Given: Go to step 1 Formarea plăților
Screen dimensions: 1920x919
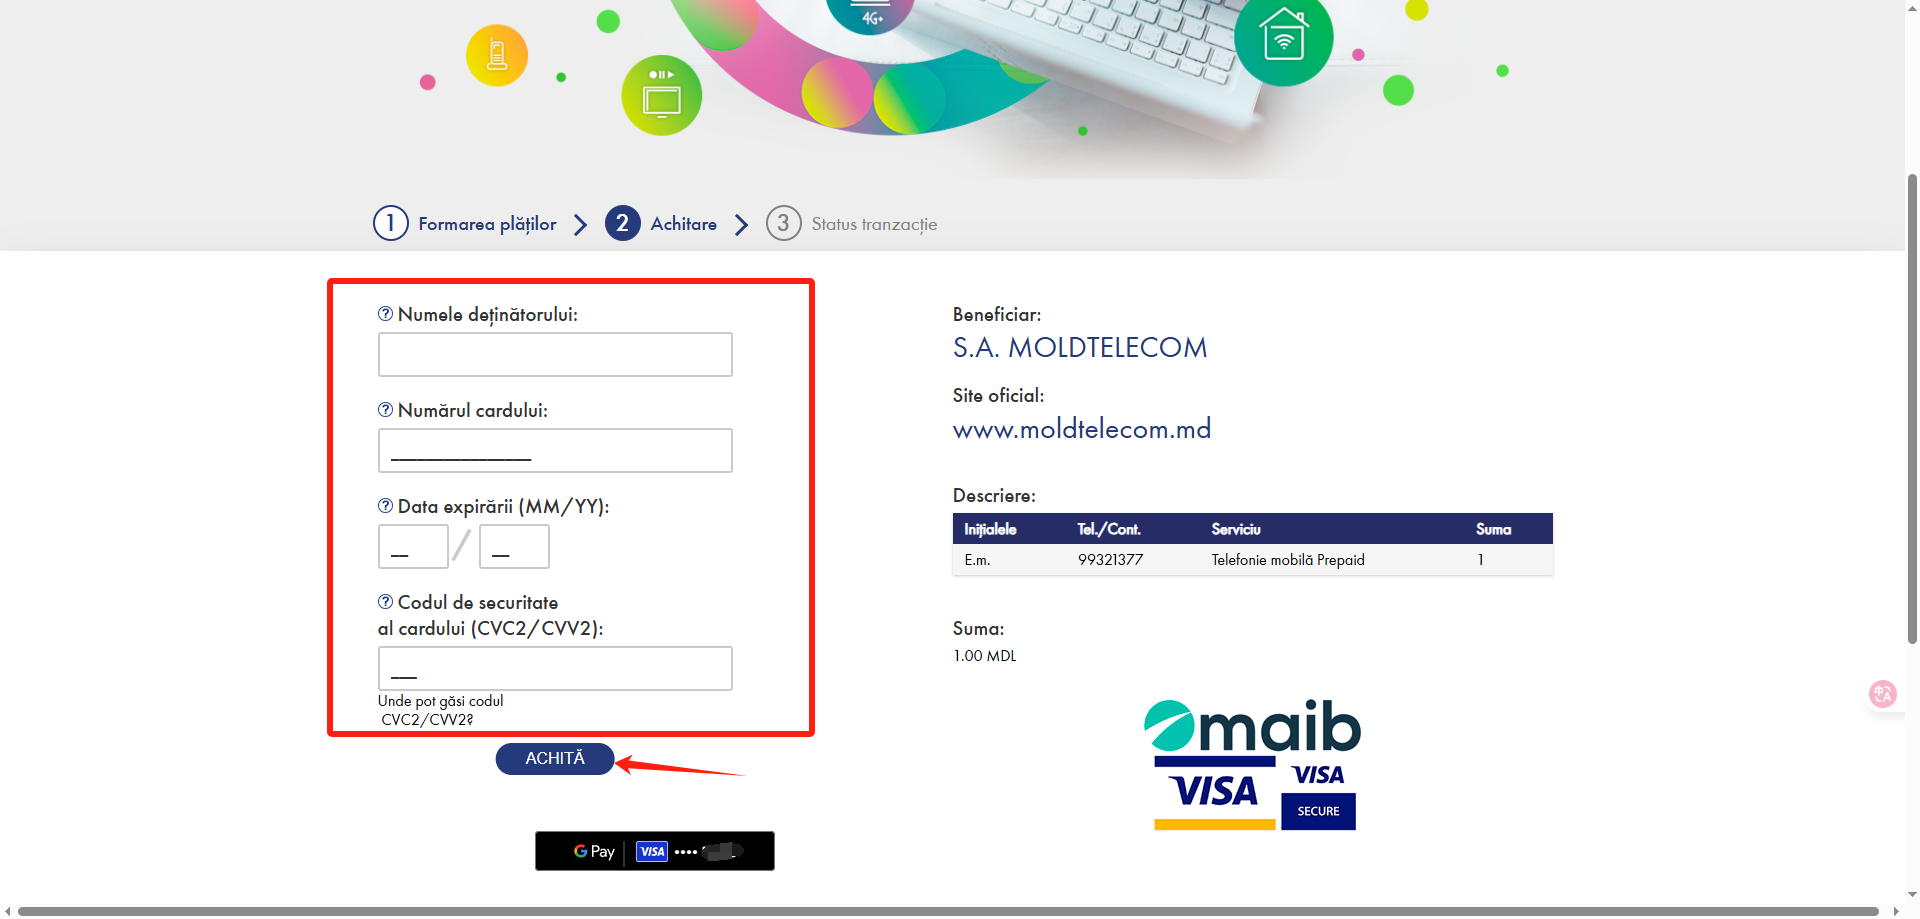Looking at the screenshot, I should click(465, 224).
